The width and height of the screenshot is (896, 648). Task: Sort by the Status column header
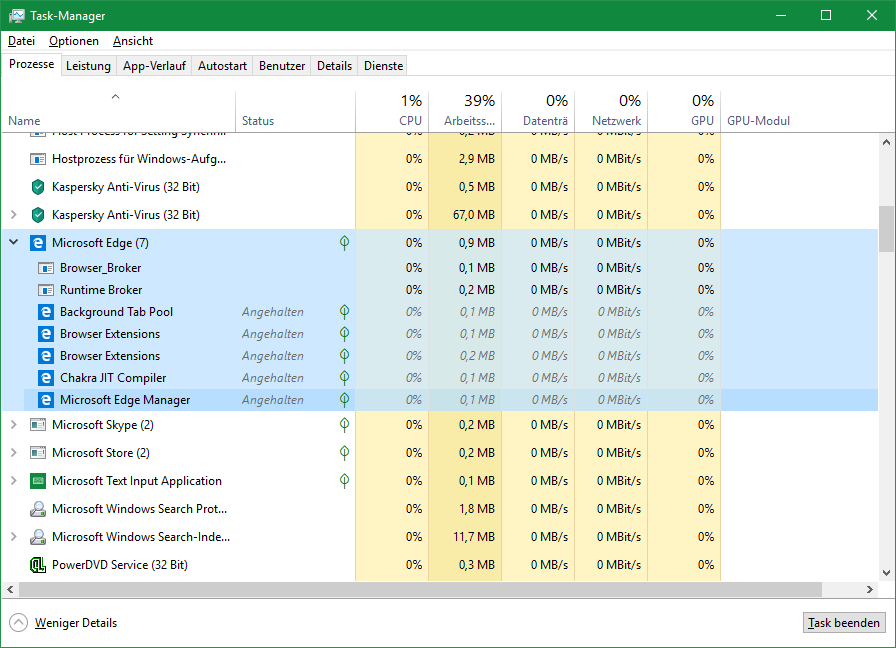coord(295,111)
